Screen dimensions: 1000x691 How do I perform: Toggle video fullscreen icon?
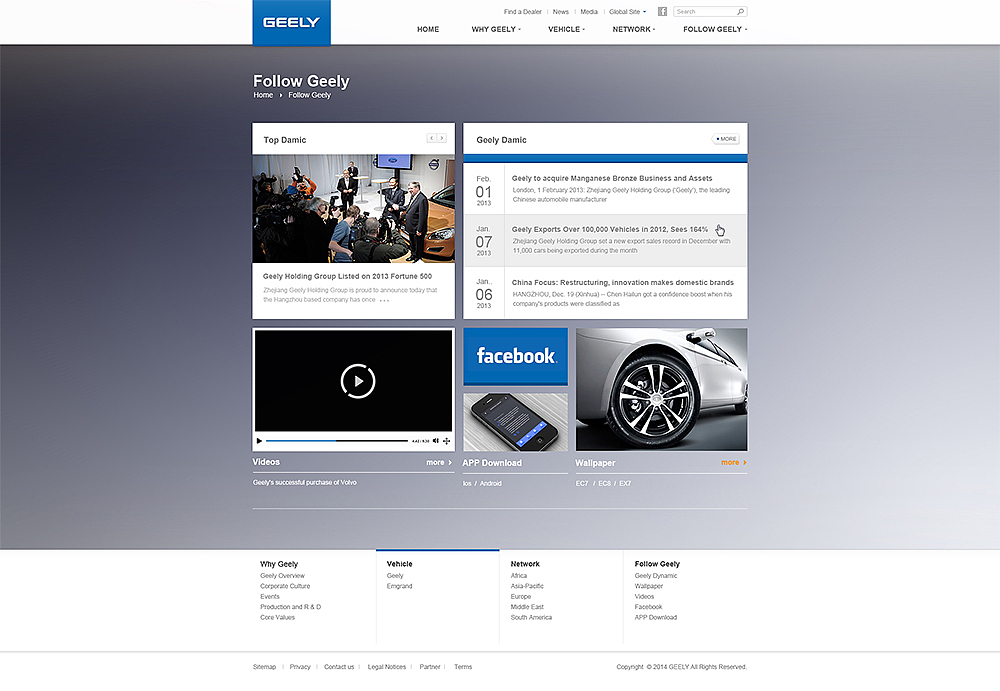pyautogui.click(x=446, y=441)
